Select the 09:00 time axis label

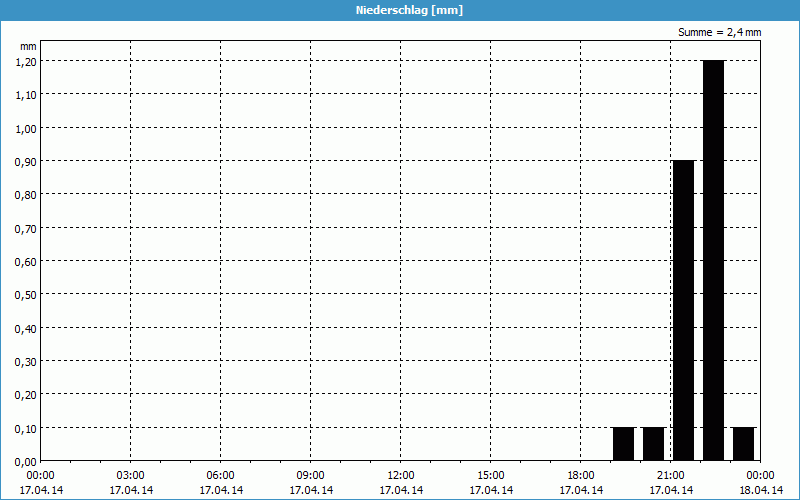point(311,475)
